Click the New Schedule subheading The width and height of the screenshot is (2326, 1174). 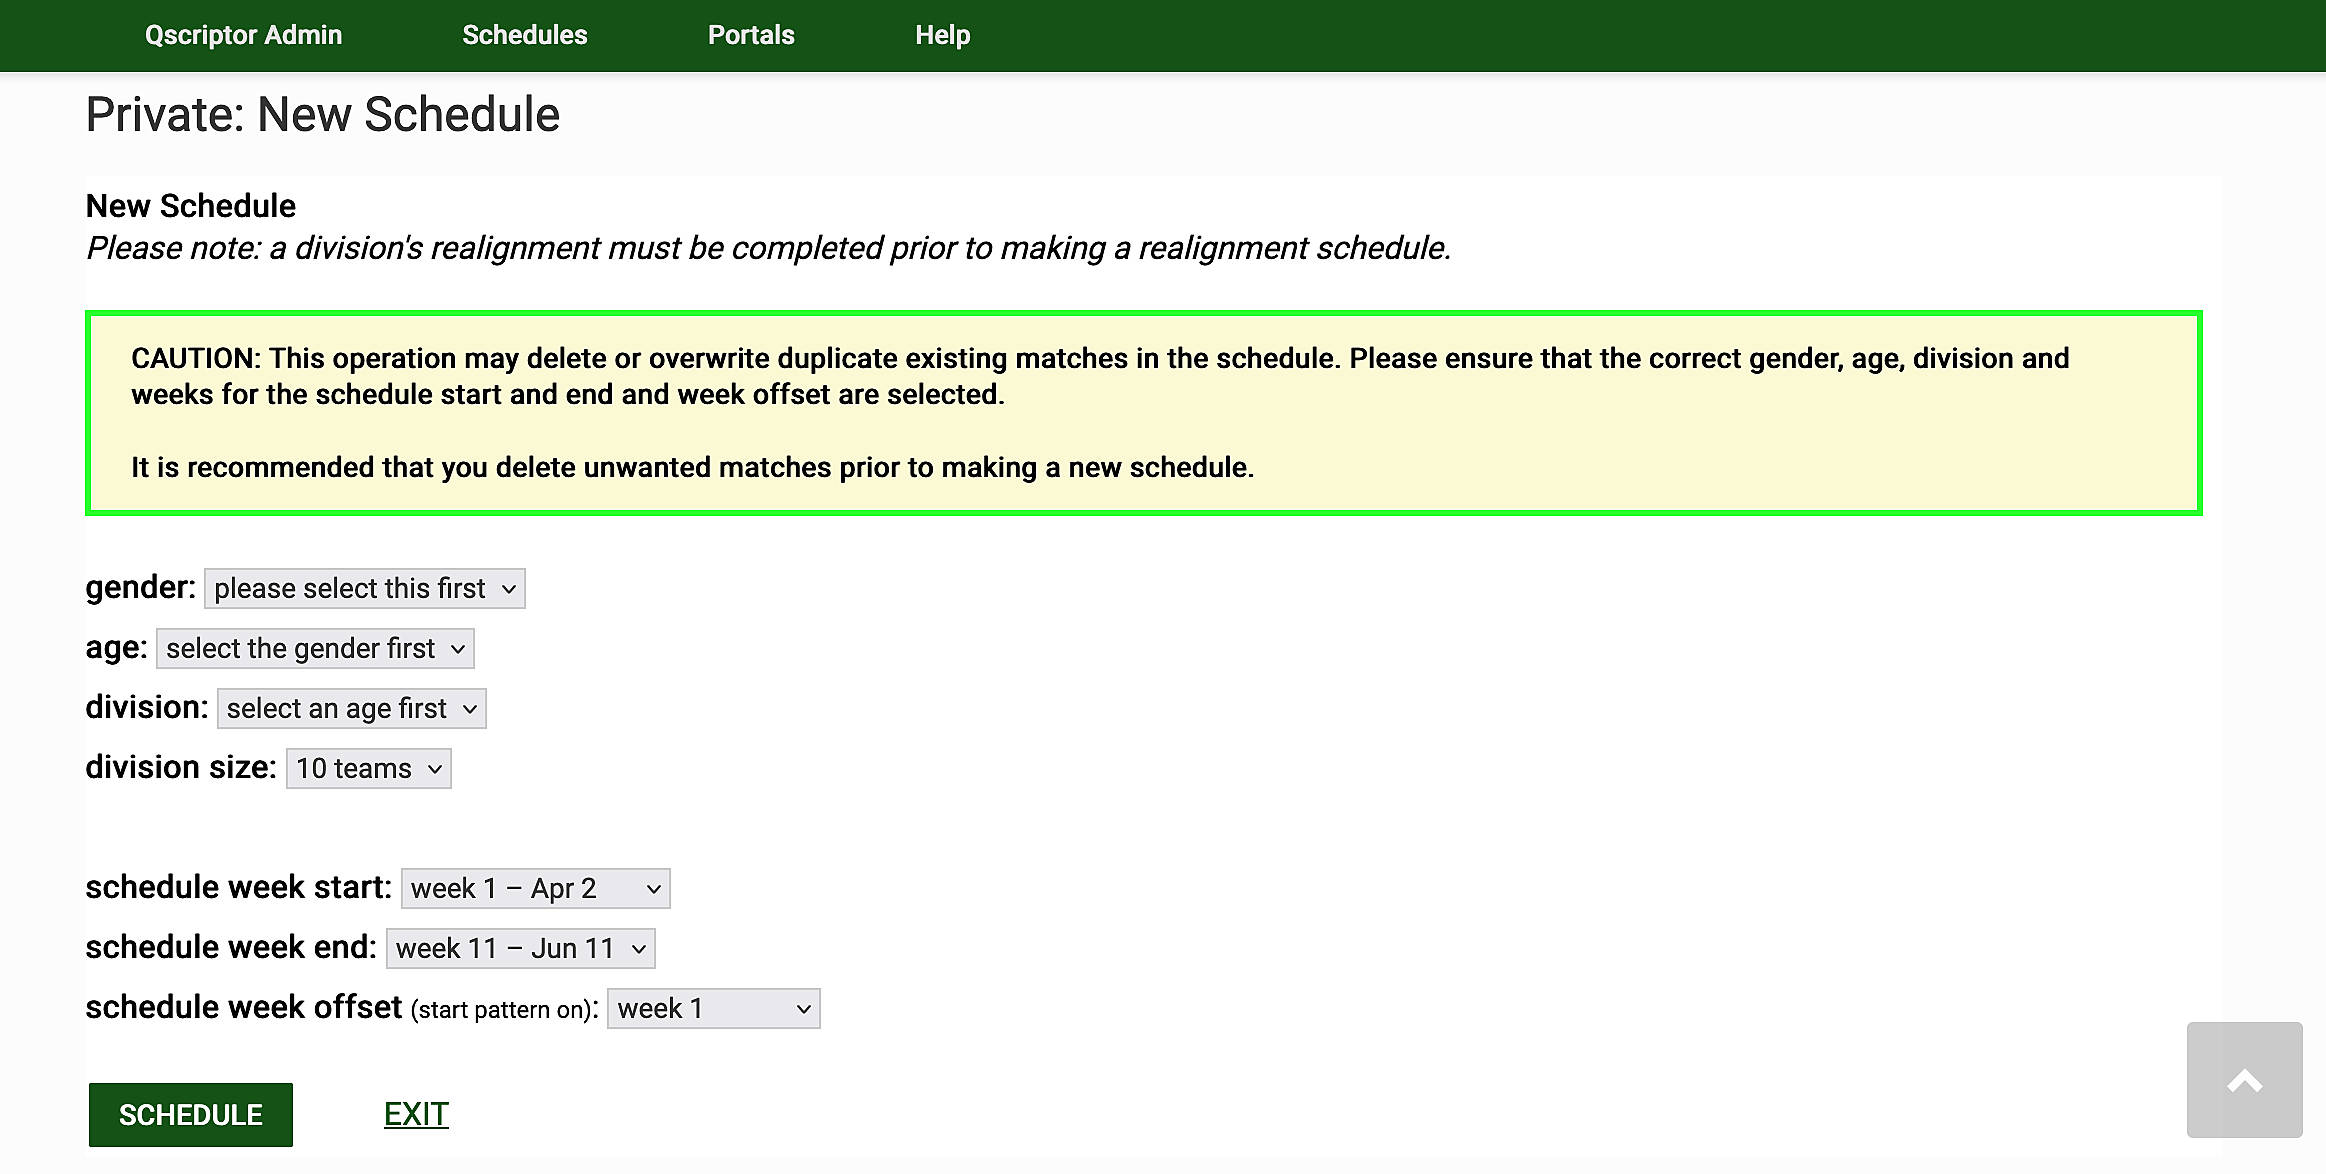[x=190, y=206]
